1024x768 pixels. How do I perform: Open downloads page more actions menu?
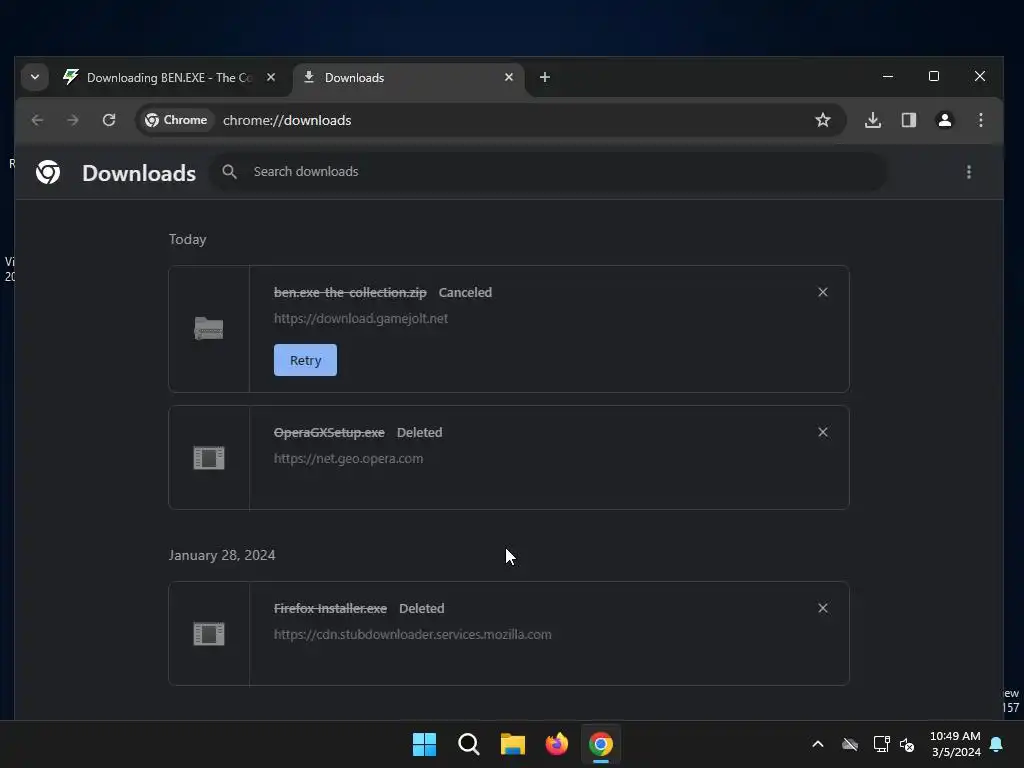[x=969, y=172]
